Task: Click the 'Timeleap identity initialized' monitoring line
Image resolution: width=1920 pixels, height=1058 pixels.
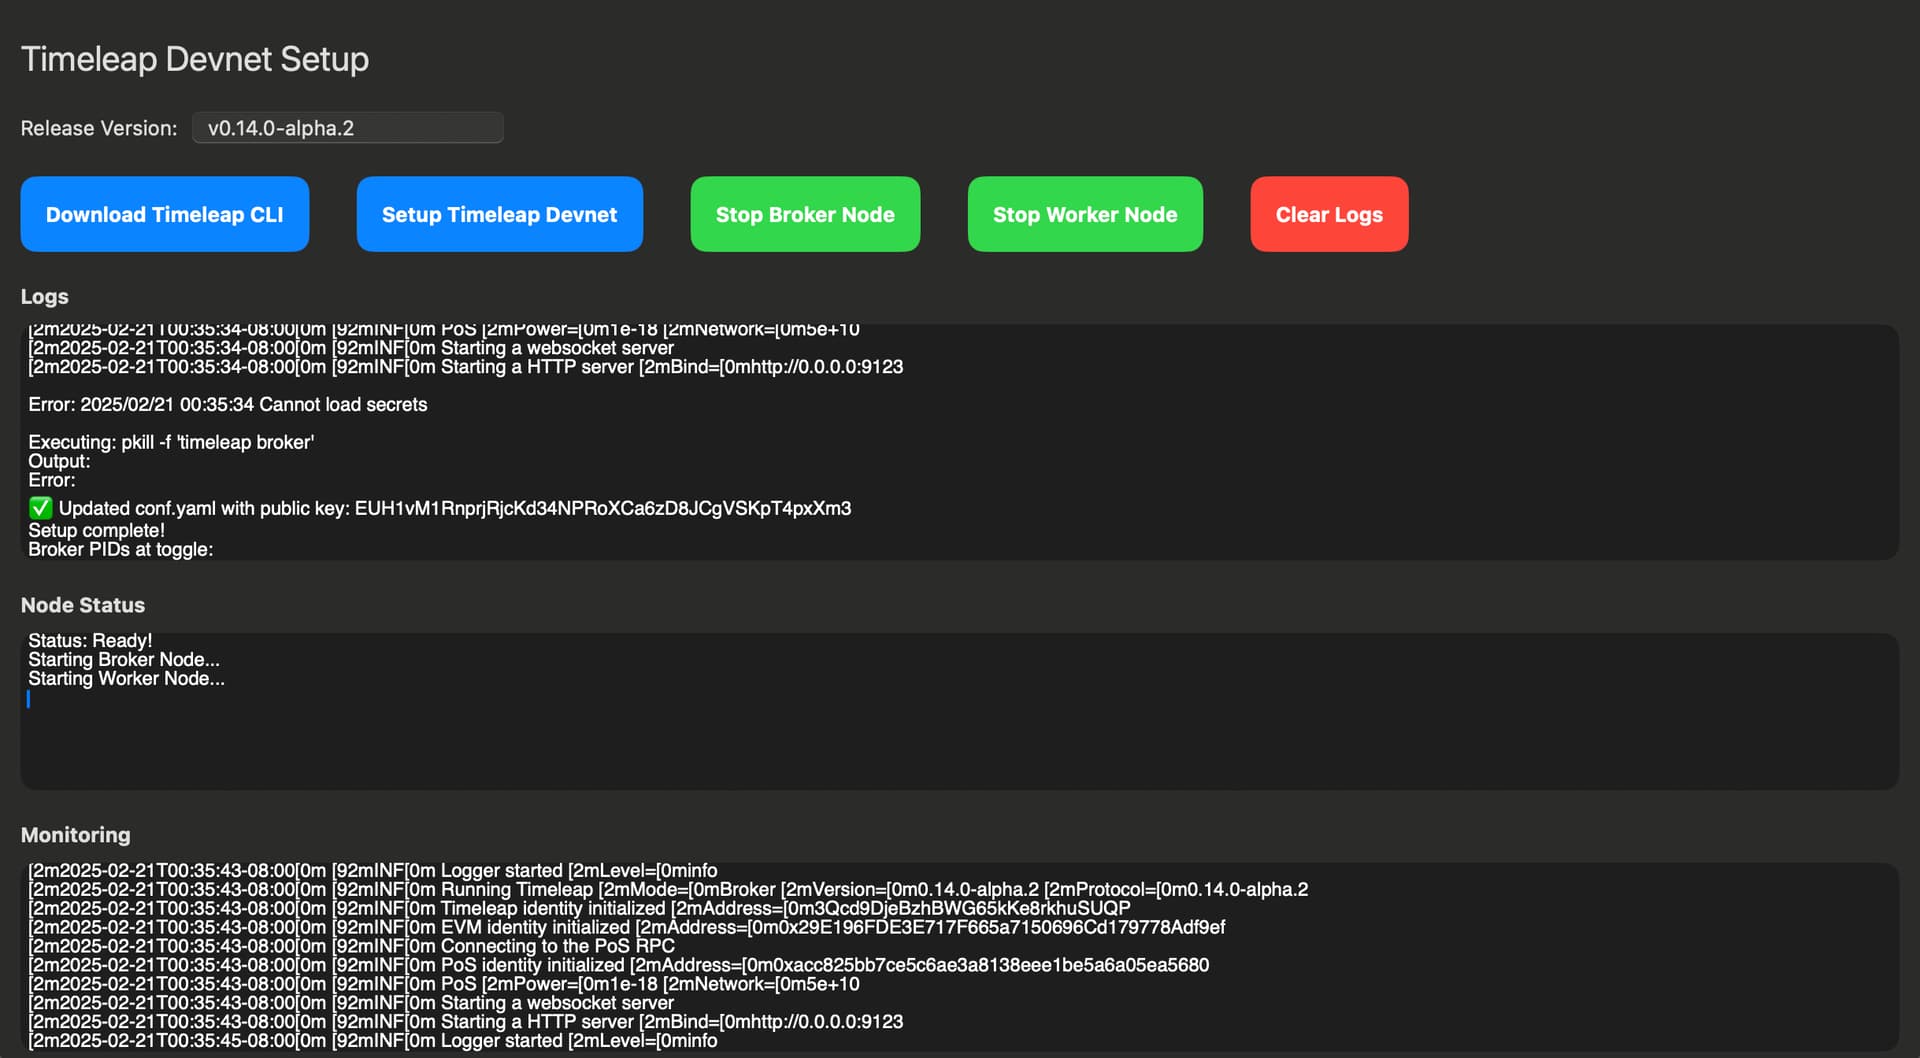Action: (579, 908)
